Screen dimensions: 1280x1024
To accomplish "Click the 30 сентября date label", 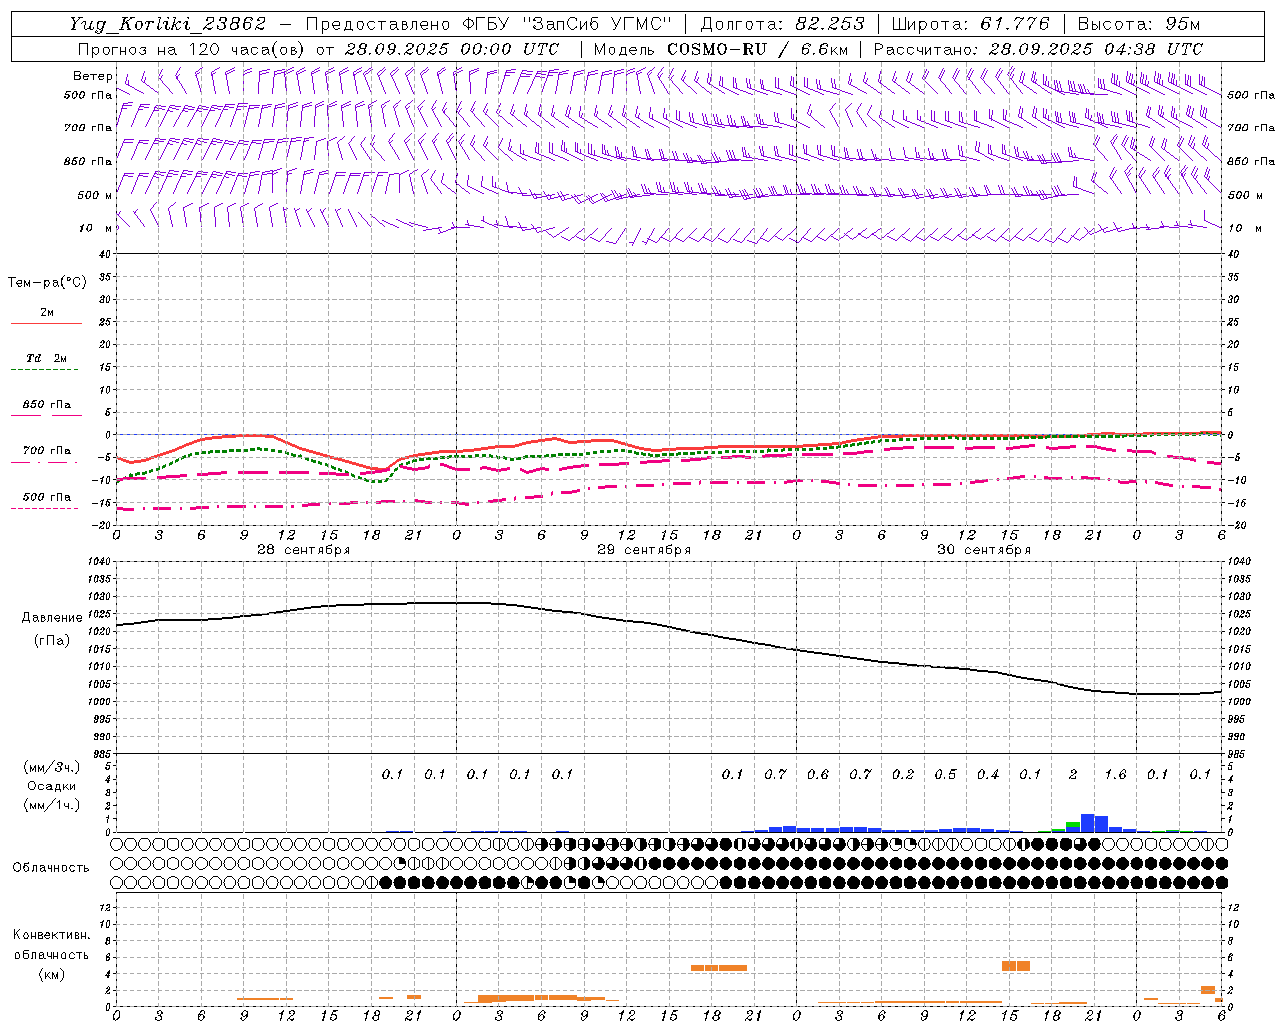I will (983, 550).
